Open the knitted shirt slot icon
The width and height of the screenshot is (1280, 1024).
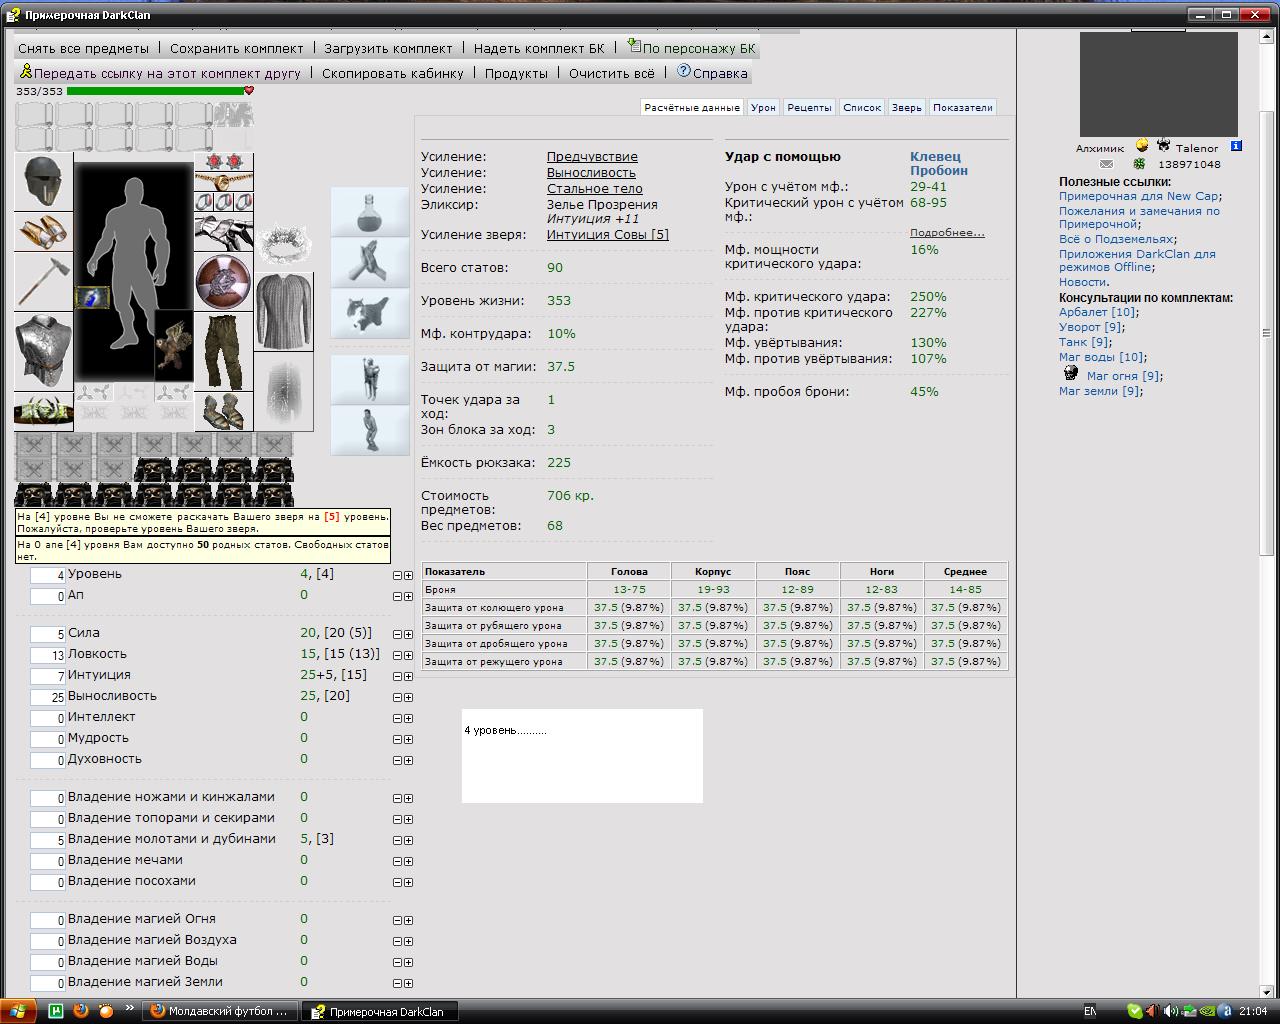coord(283,312)
